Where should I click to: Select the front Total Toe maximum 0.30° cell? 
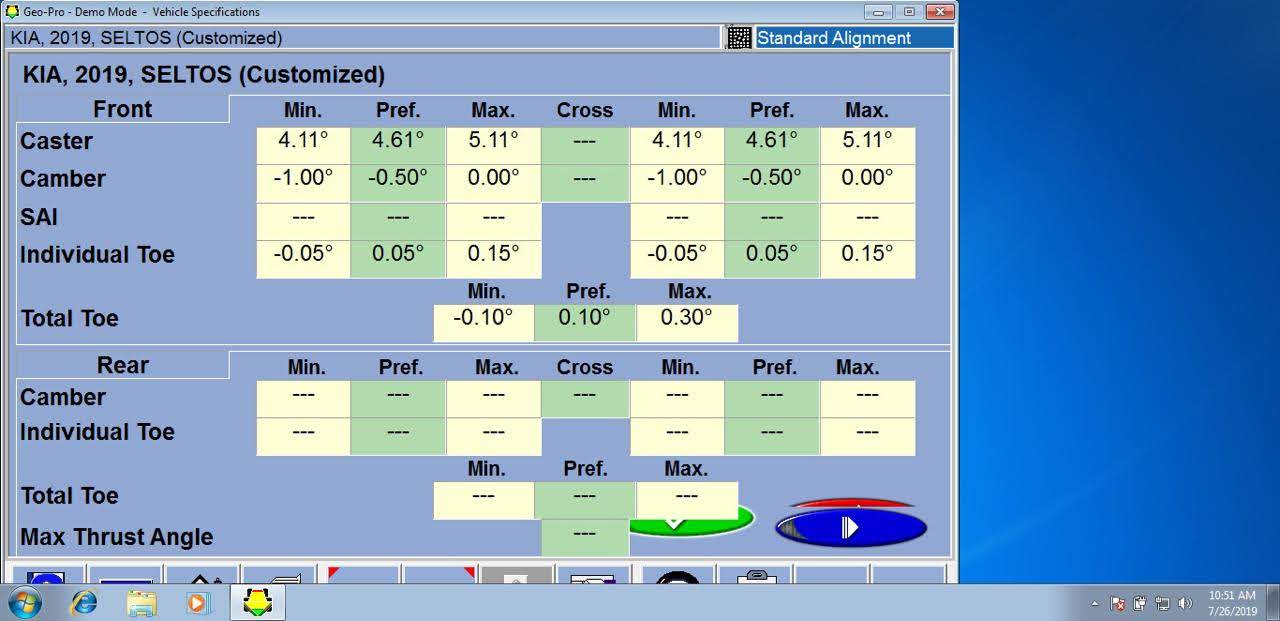[687, 323]
